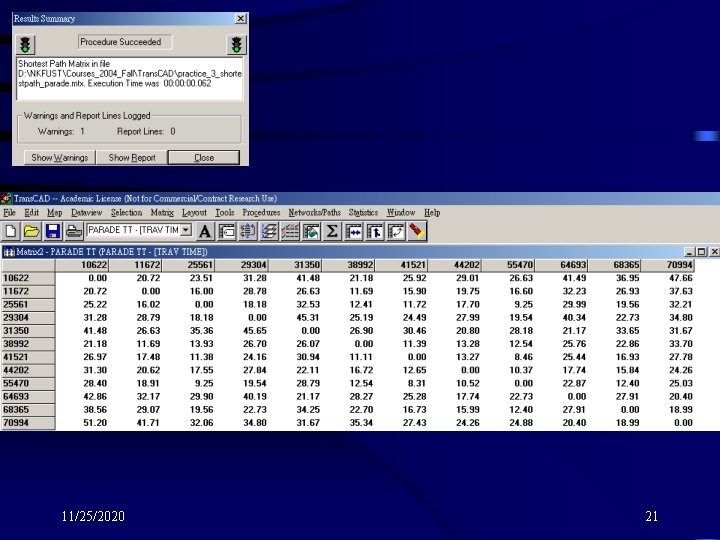Click the Print toolbar icon
Viewport: 720px width, 540px height.
pyautogui.click(x=73, y=231)
